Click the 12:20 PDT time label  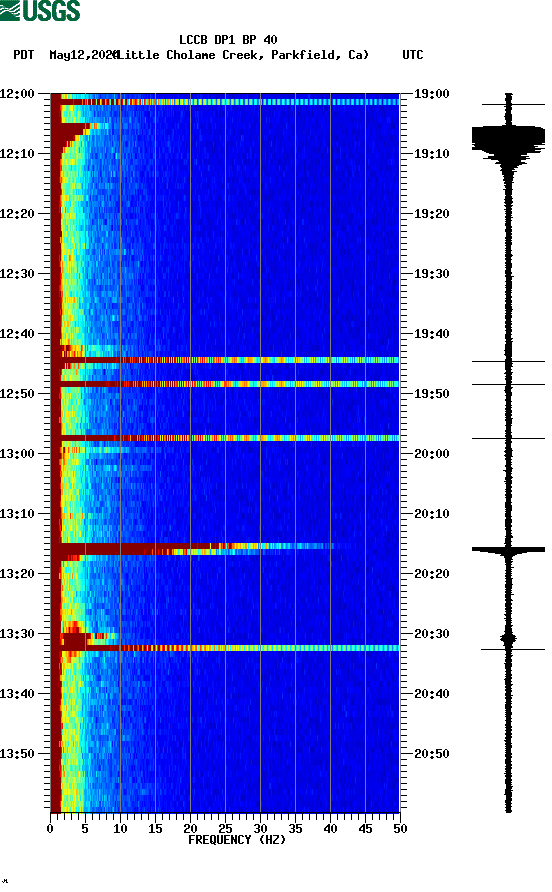tap(17, 213)
